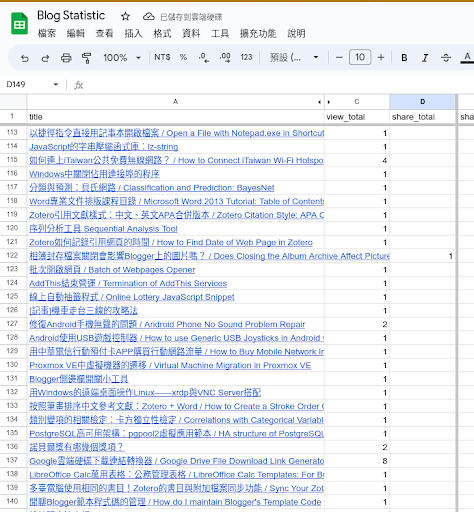Increase decimal places
474x512 pixels.
click(225, 58)
